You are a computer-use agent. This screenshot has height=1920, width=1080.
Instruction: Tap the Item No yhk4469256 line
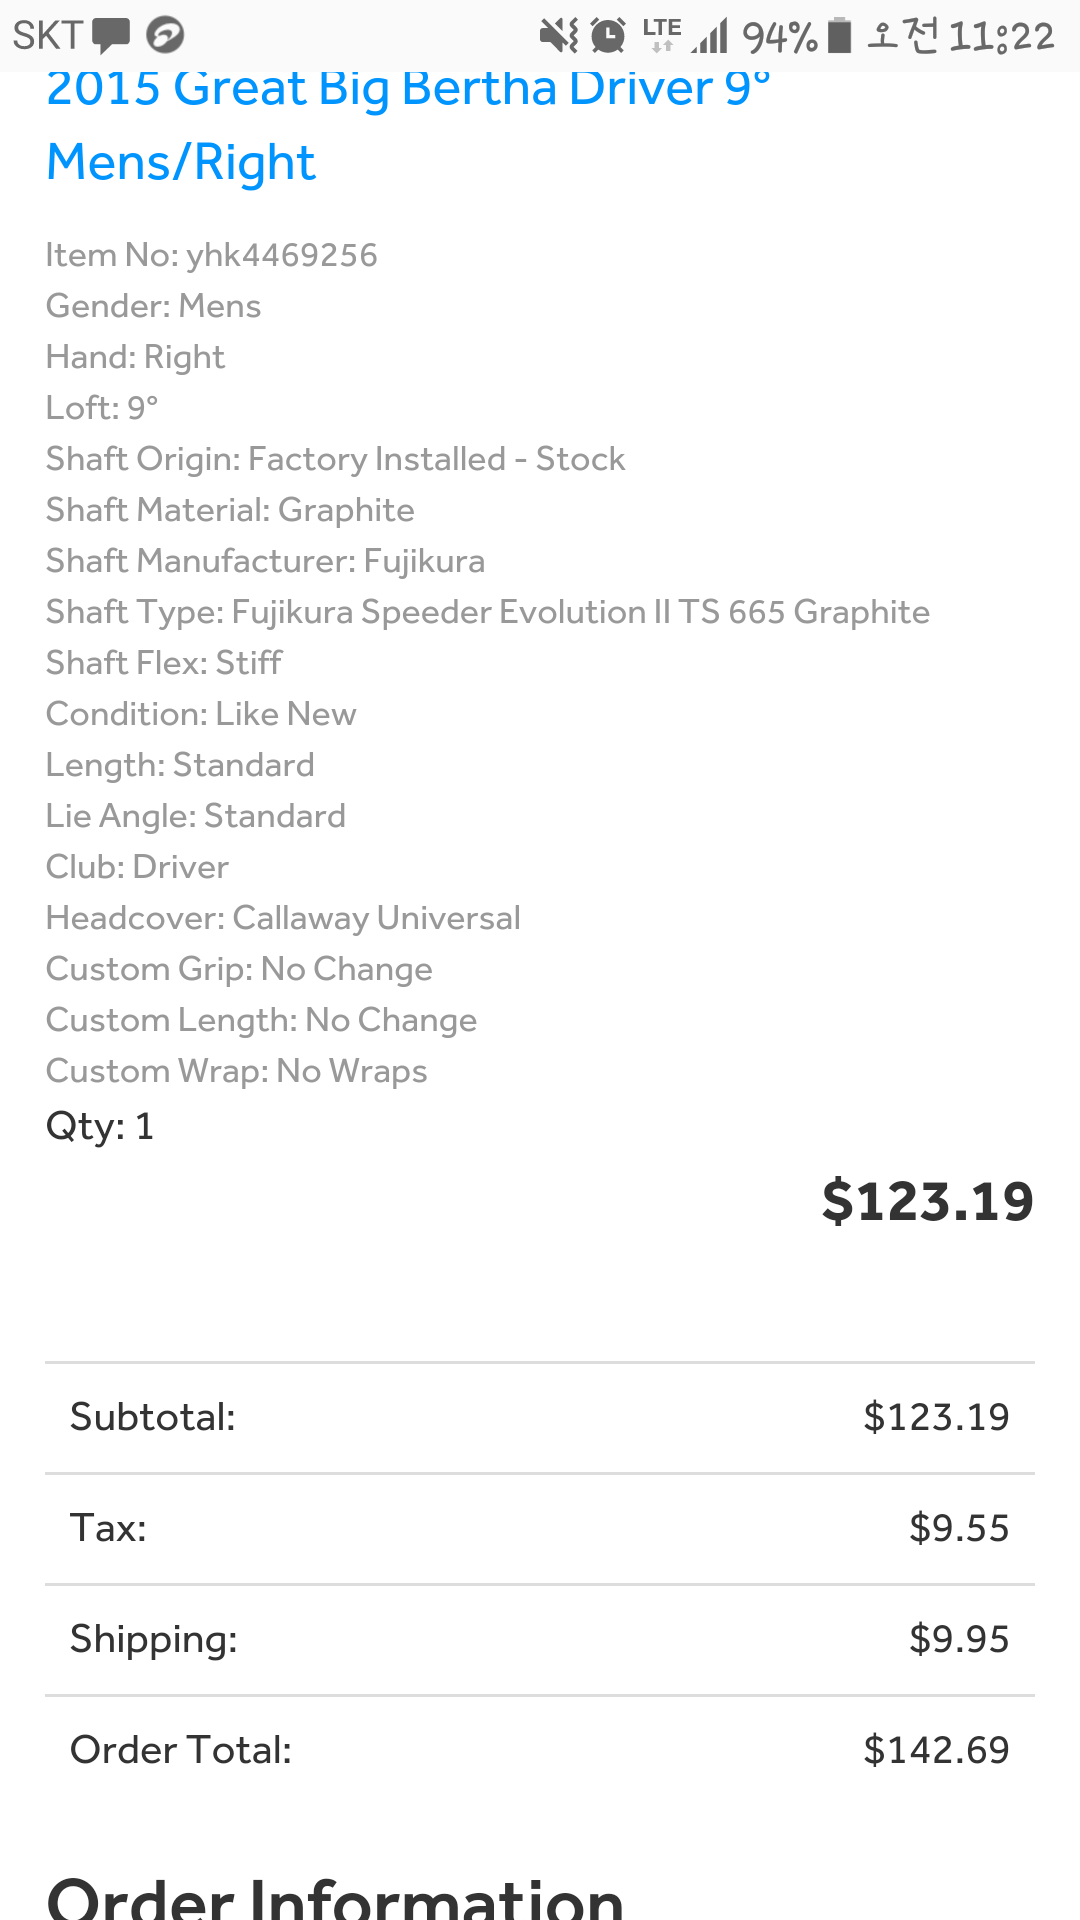(212, 255)
